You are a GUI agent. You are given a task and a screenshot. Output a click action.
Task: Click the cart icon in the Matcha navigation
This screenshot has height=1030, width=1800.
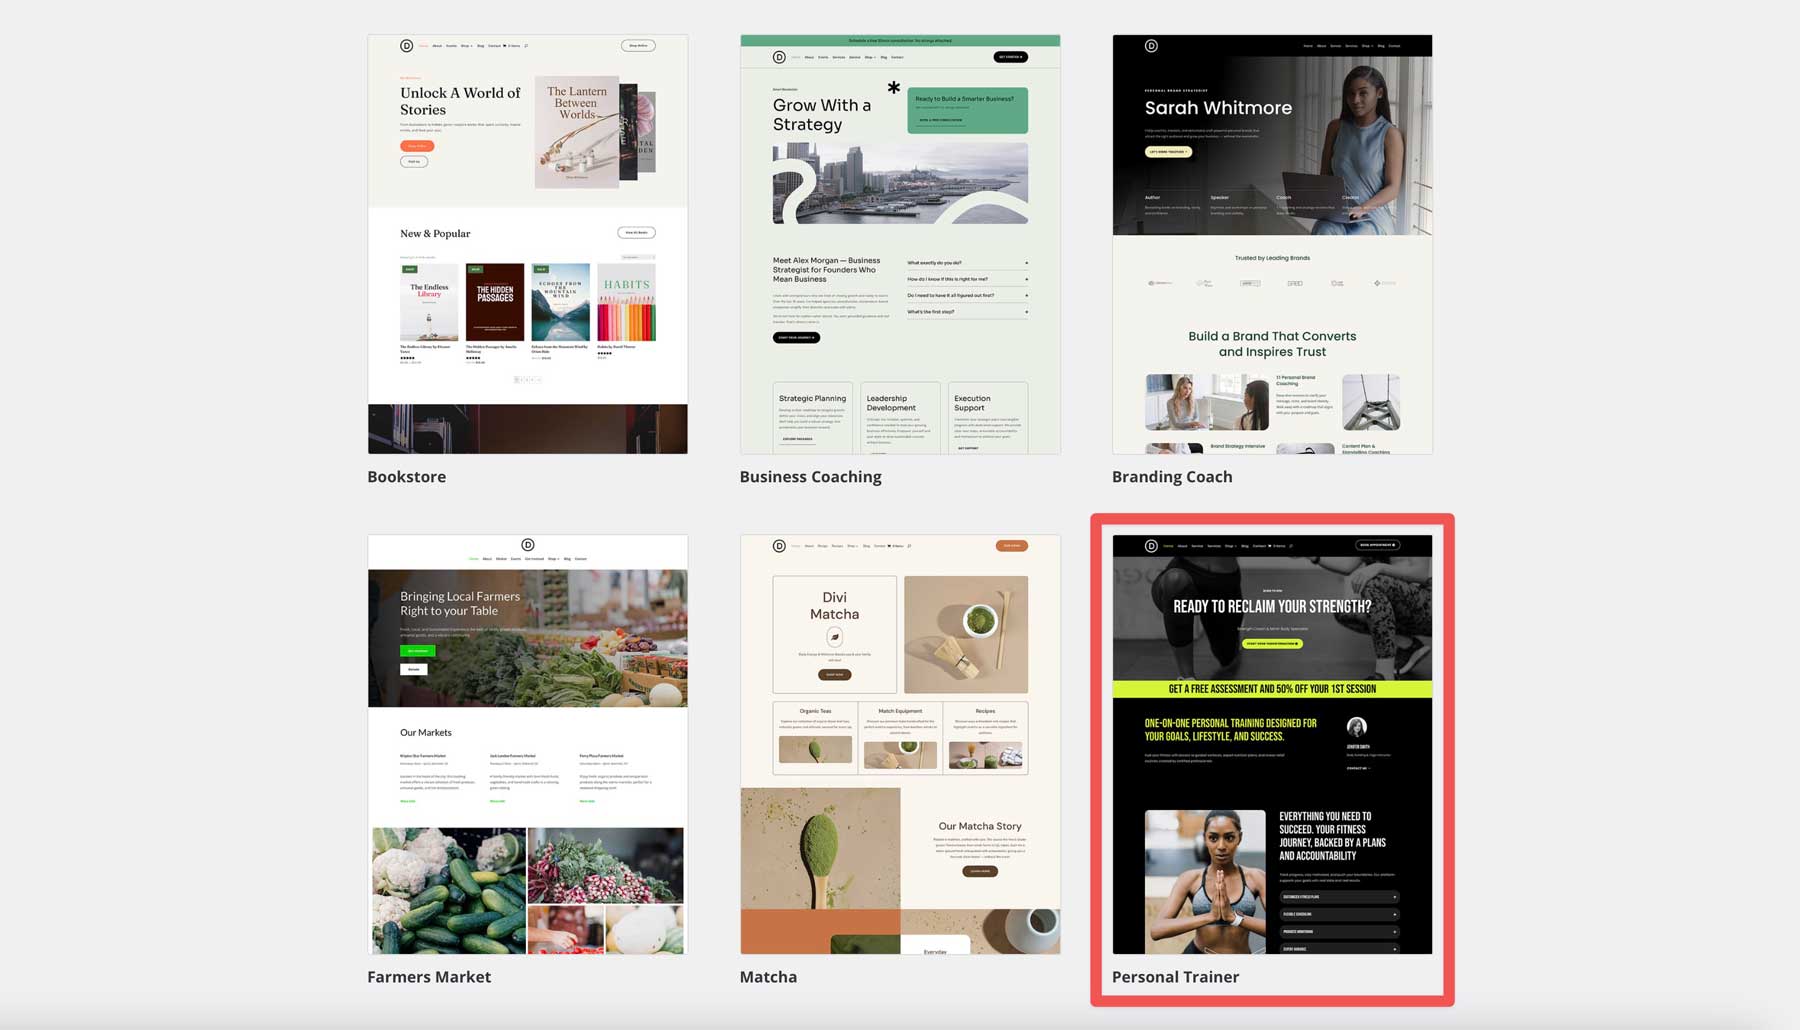pos(889,546)
